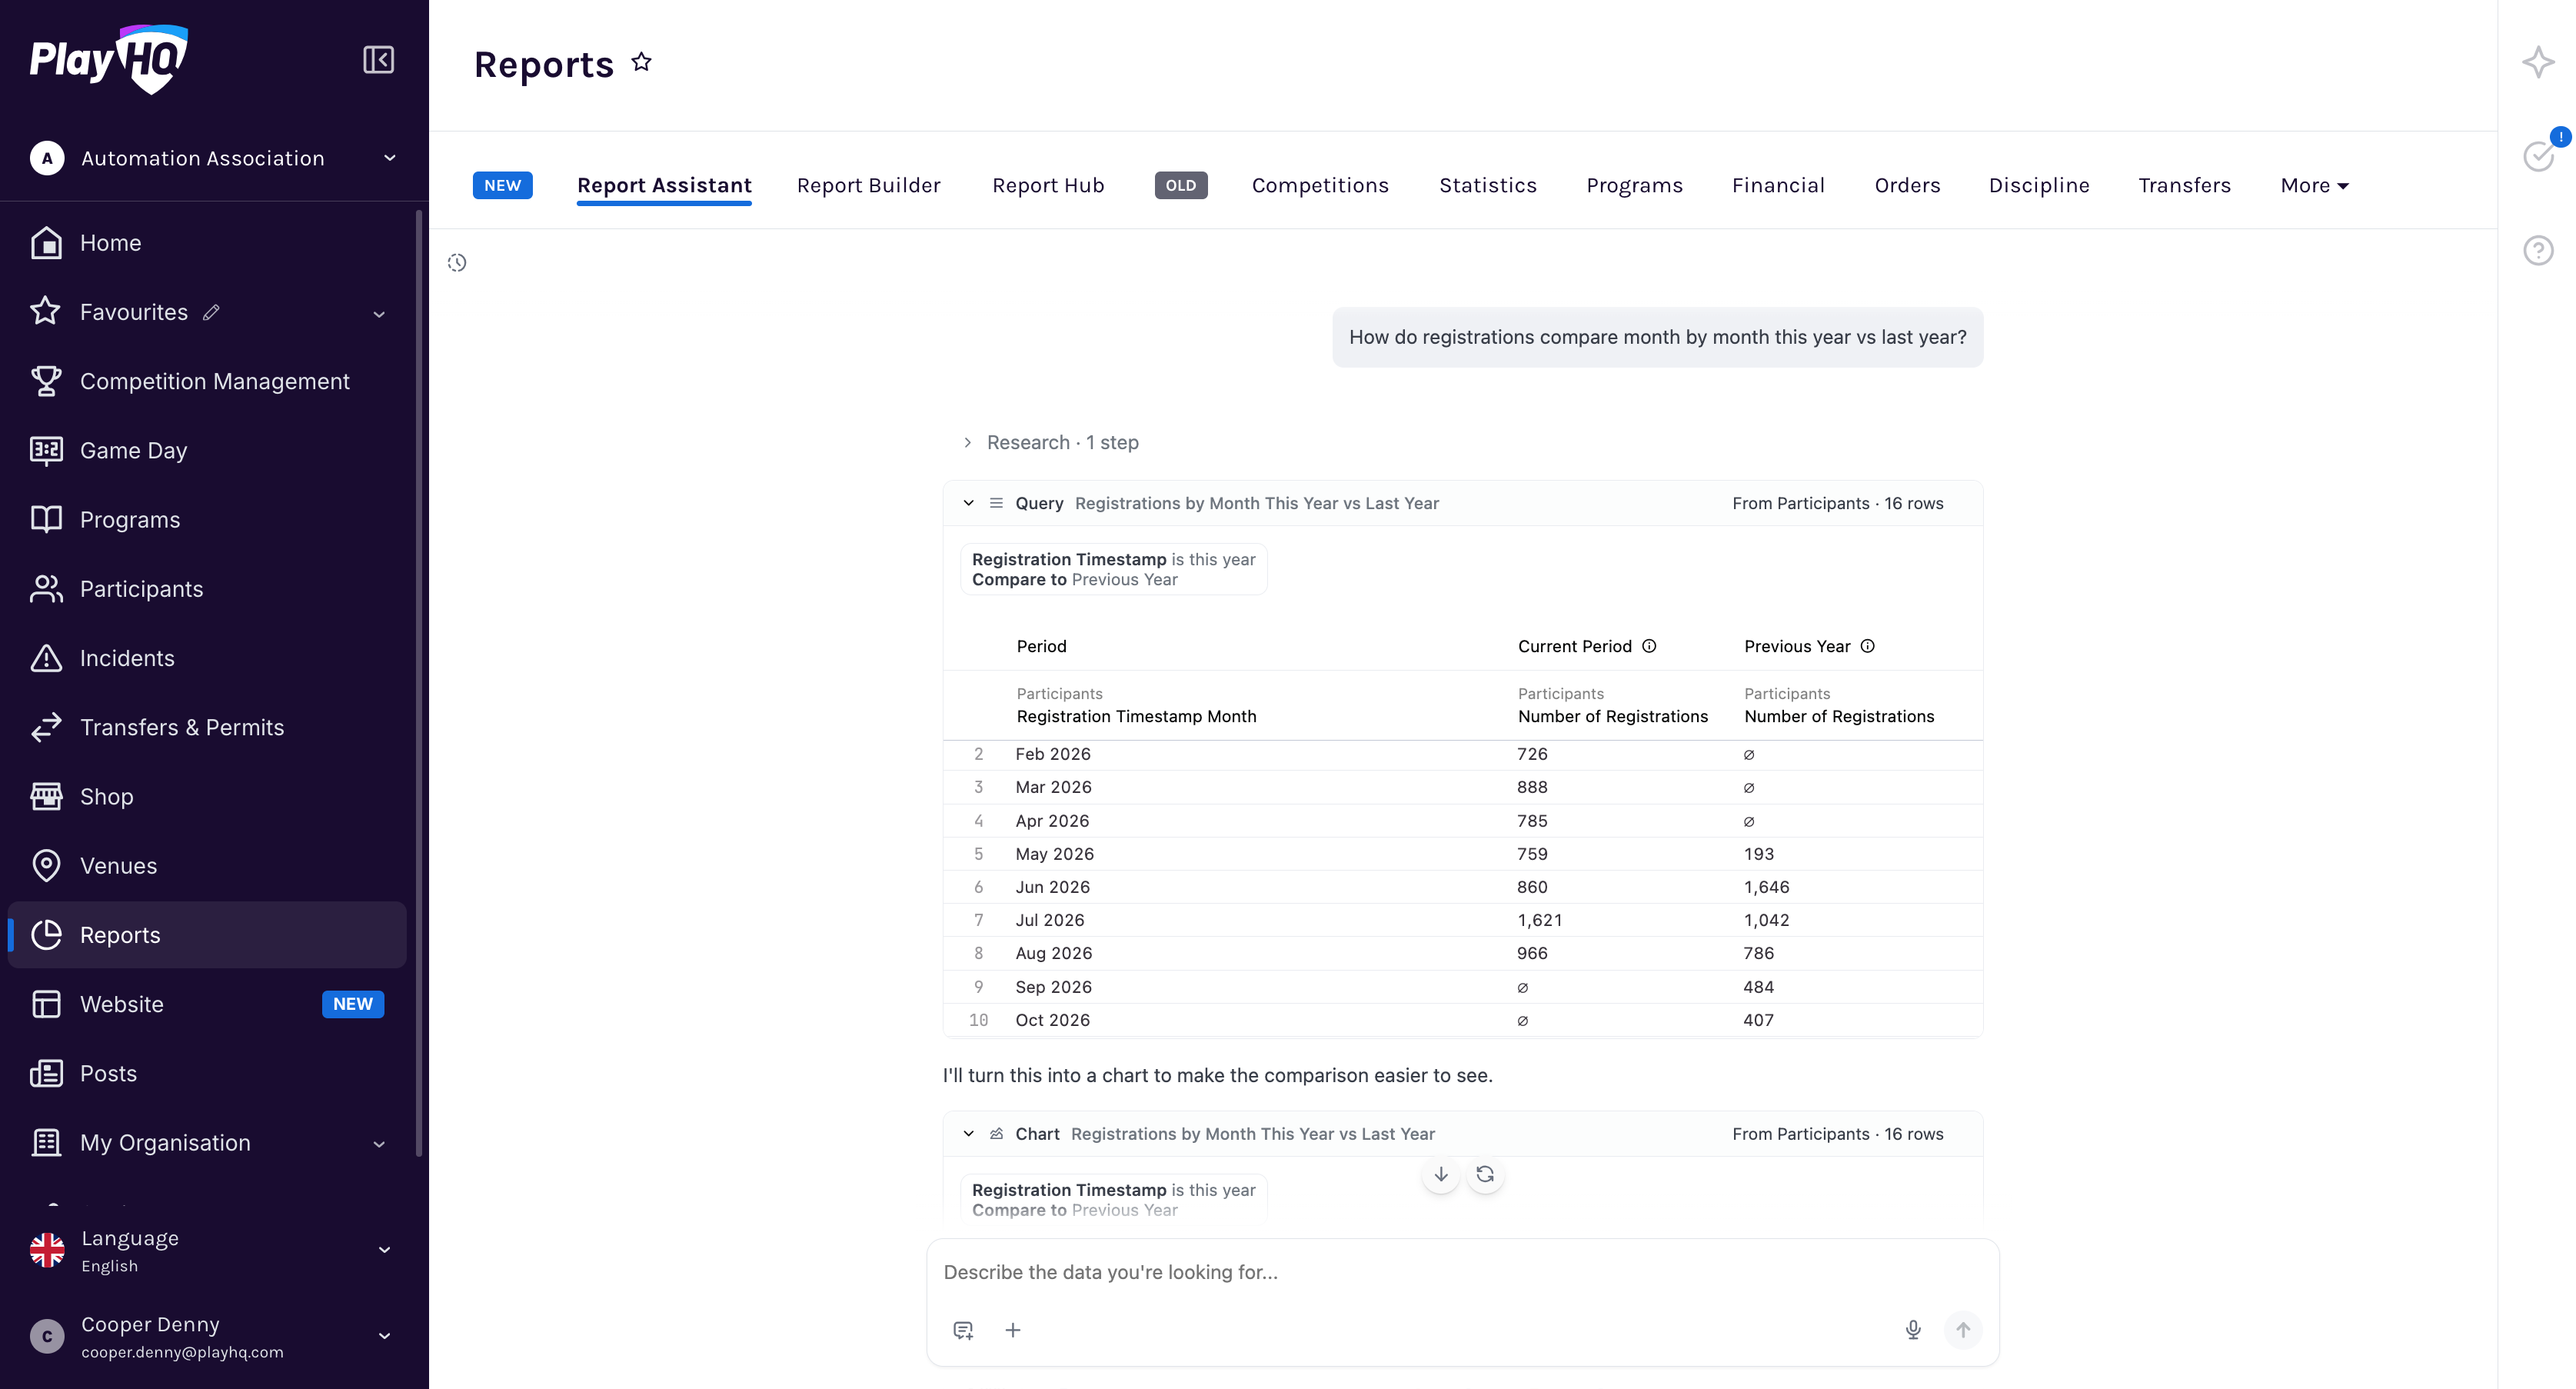Open the chat history clock icon
2576x1389 pixels.
[x=457, y=263]
